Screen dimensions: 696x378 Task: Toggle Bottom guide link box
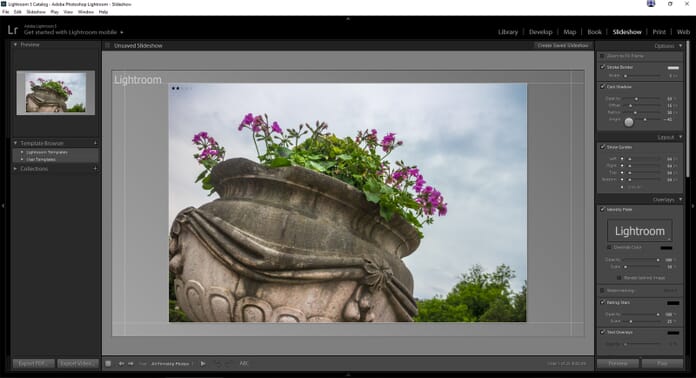[622, 180]
